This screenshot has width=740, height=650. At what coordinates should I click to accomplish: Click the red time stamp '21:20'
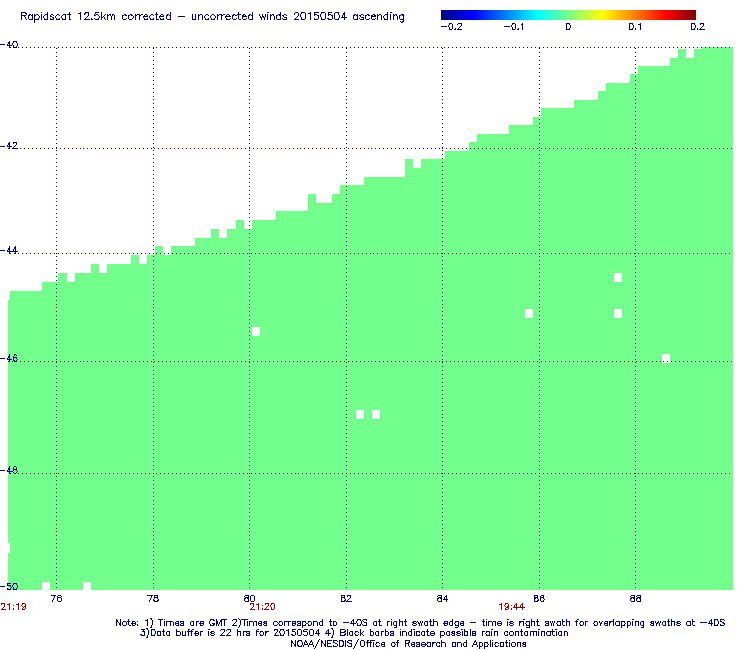[x=262, y=607]
